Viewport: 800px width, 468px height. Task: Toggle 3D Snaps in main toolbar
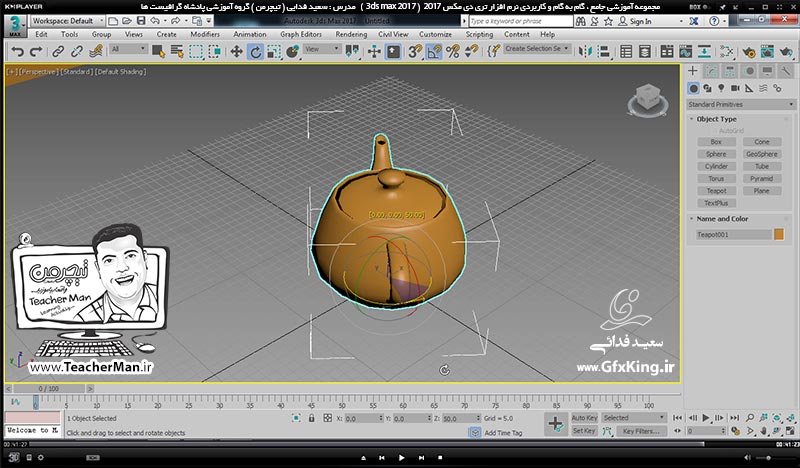415,52
